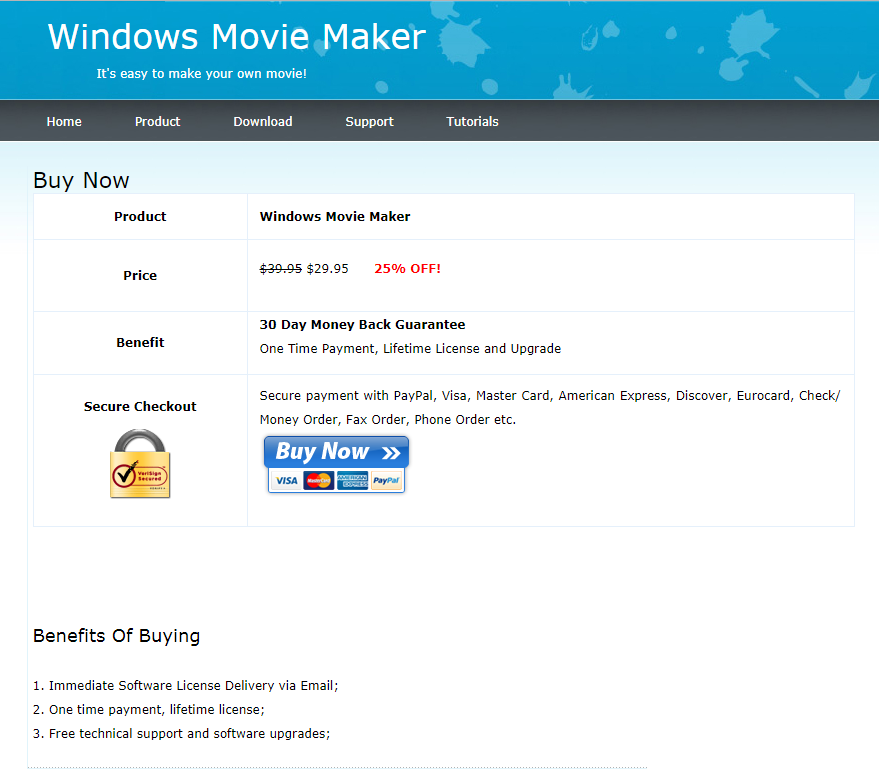Click the VeriSign Secured padlock badge
The width and height of the screenshot is (879, 777).
pos(140,464)
